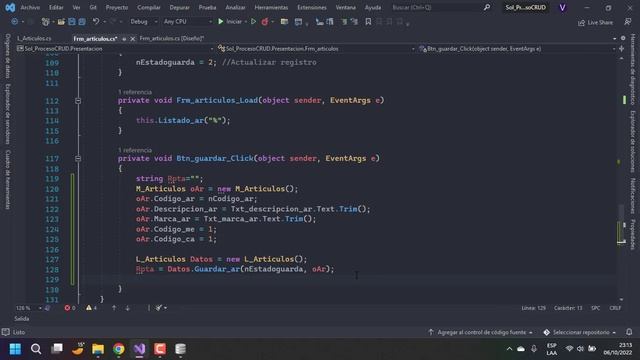The height and width of the screenshot is (360, 640).
Task: Expand Agregar al control de código fuente
Action: [481, 332]
